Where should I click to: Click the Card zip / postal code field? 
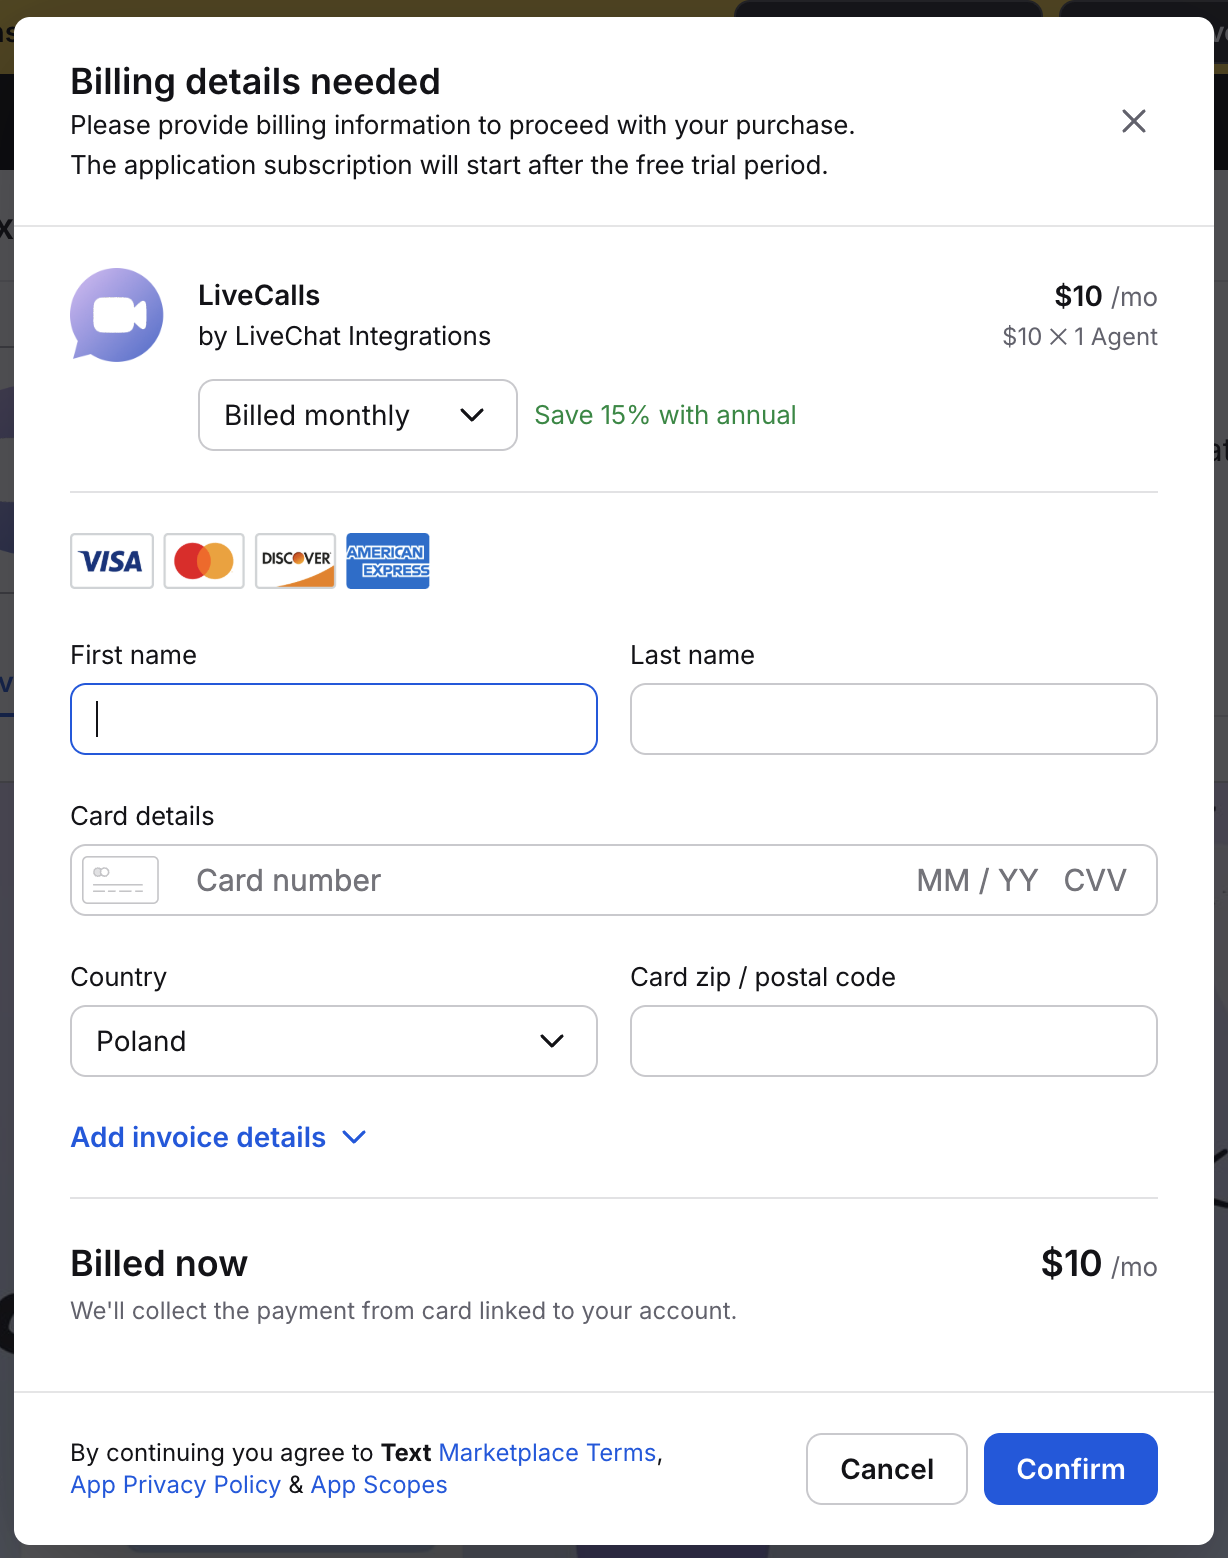[x=893, y=1041]
